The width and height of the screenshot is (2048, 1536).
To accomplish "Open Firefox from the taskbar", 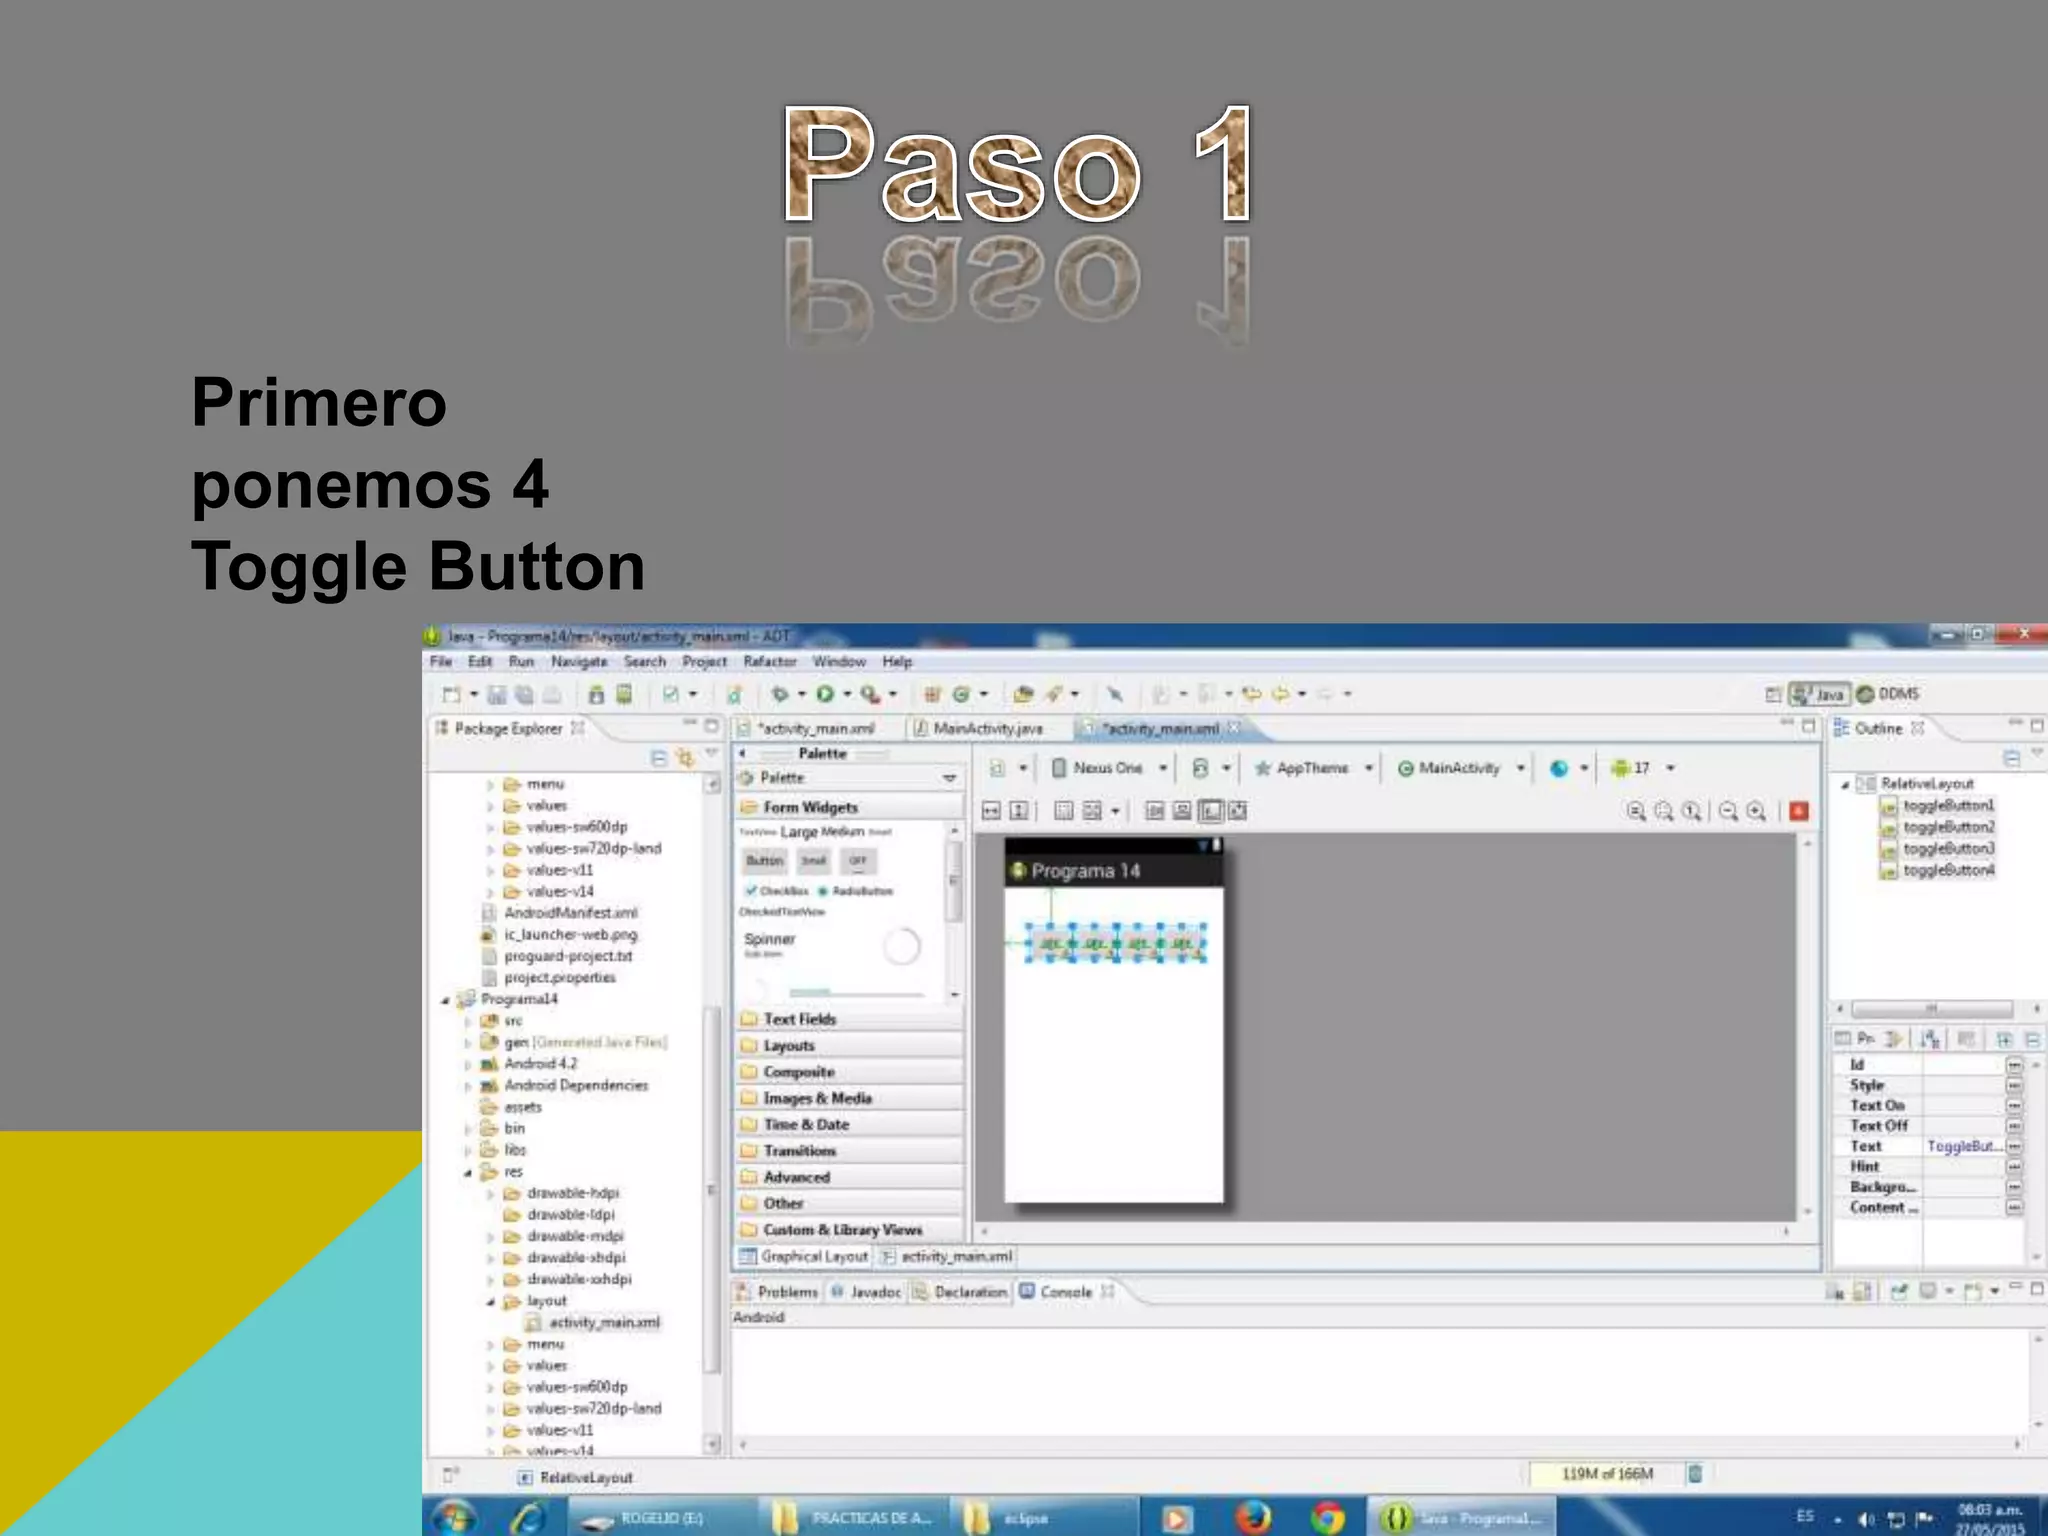I will pyautogui.click(x=1252, y=1518).
